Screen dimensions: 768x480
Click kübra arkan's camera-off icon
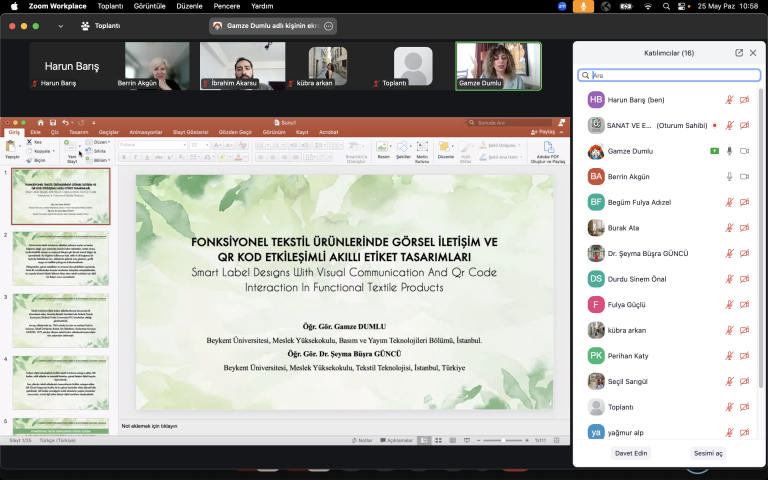tap(744, 329)
